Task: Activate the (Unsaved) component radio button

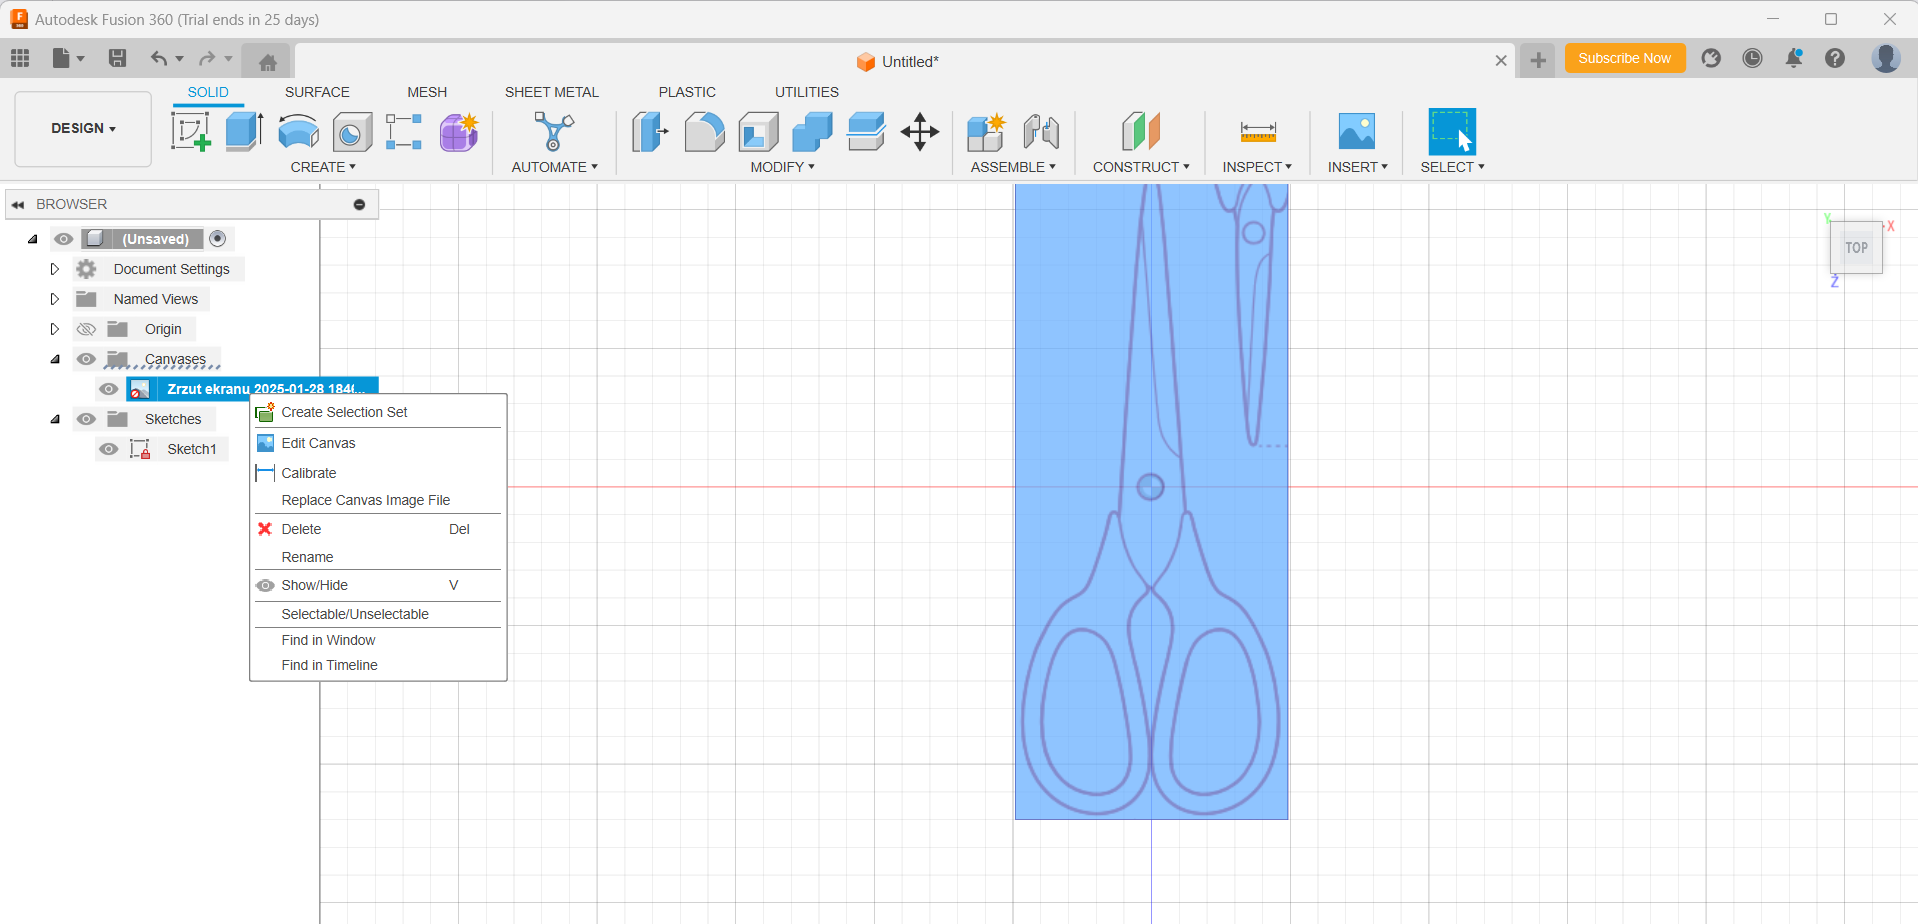Action: [x=218, y=239]
